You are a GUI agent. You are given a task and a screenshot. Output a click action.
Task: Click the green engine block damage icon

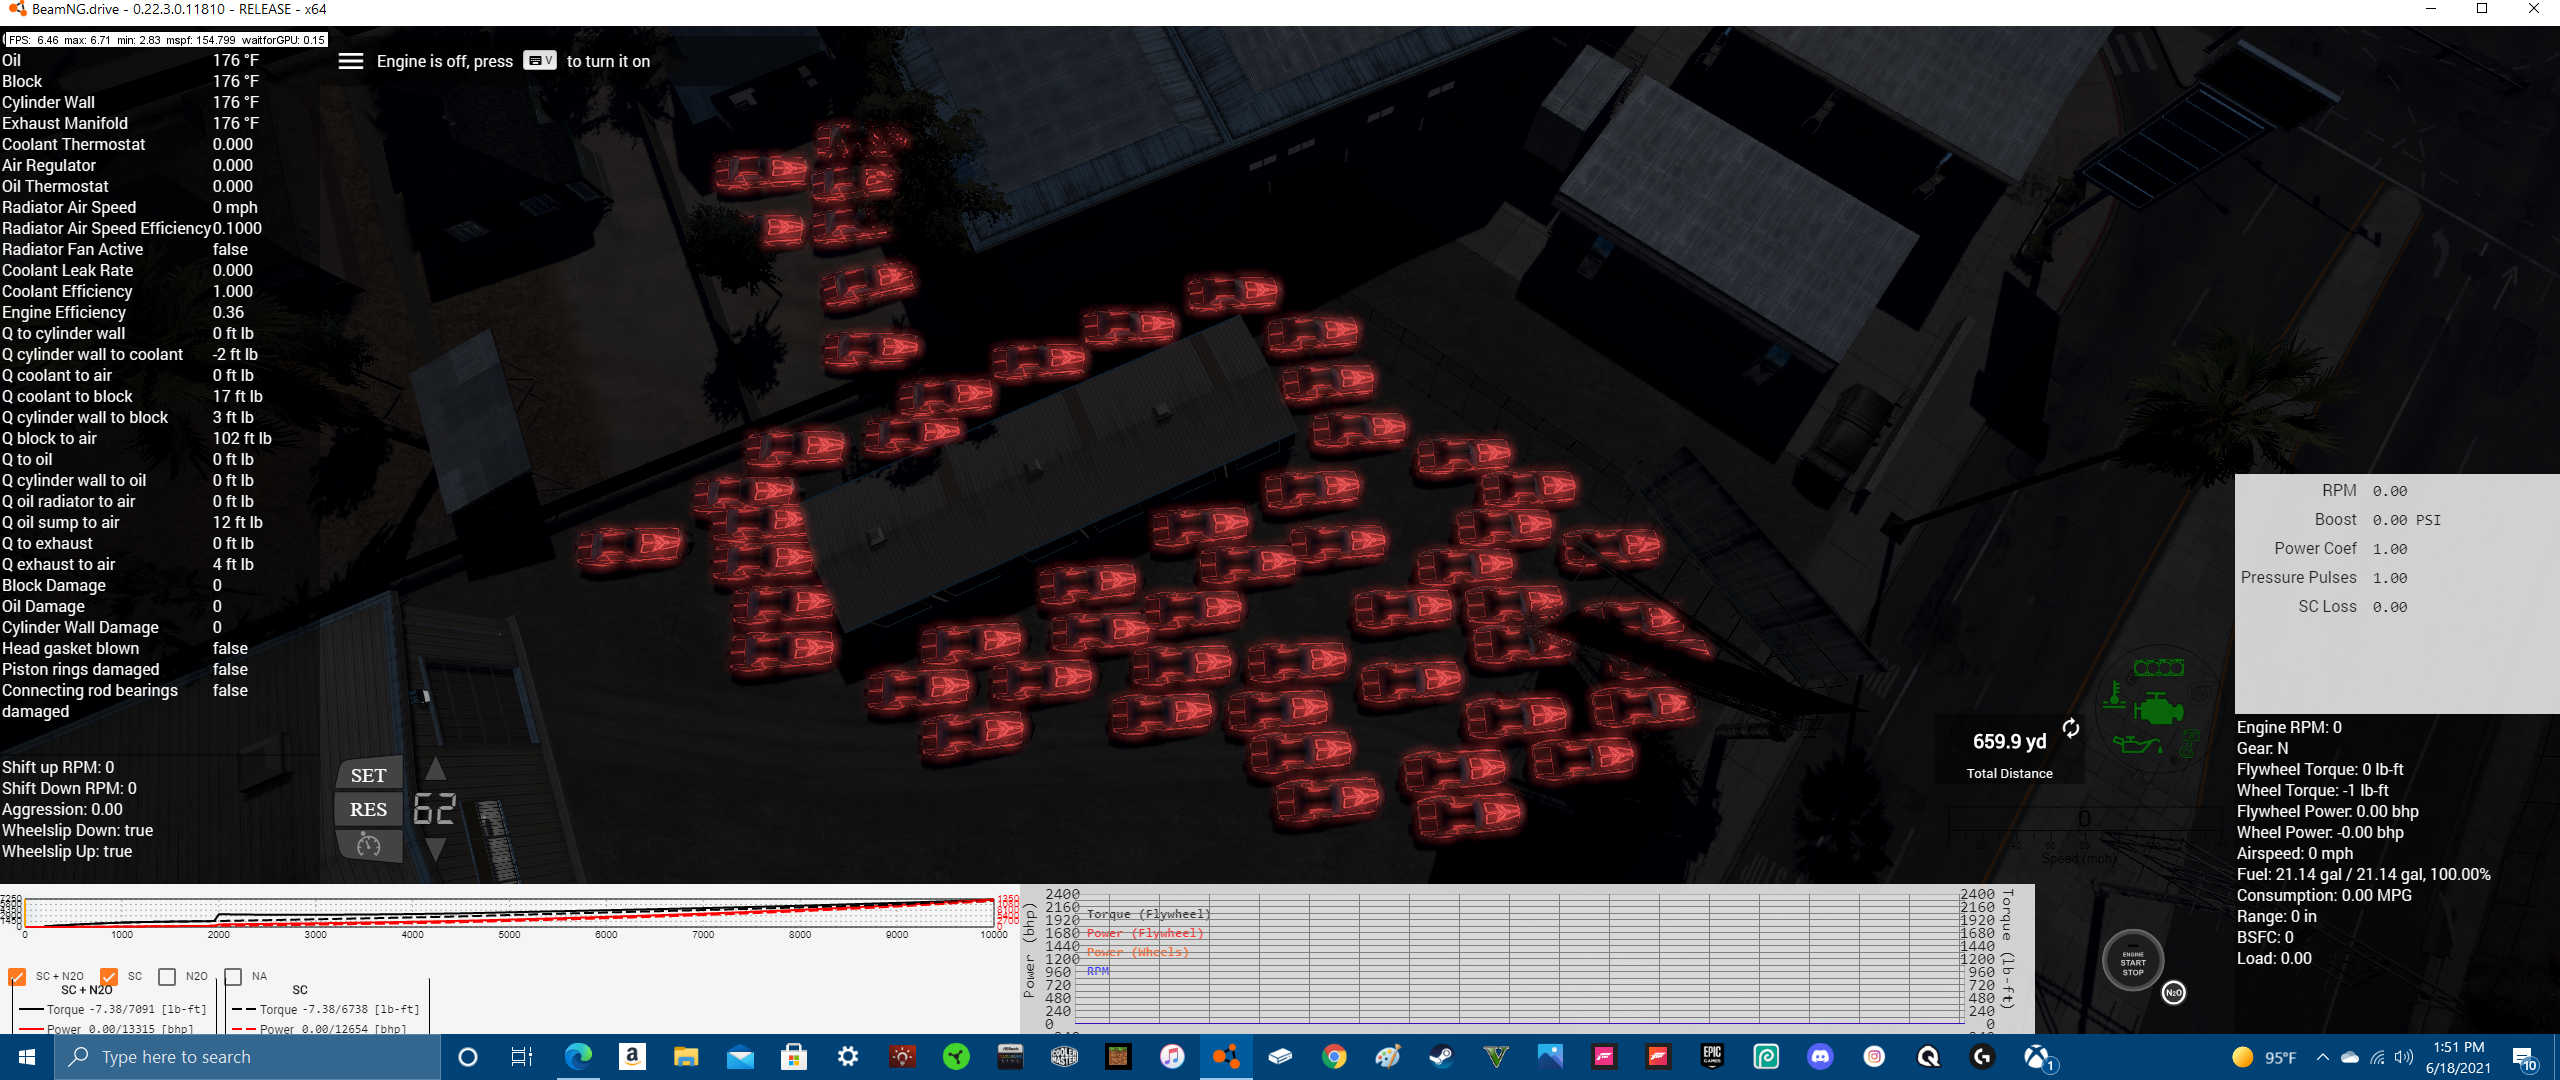[x=2159, y=708]
